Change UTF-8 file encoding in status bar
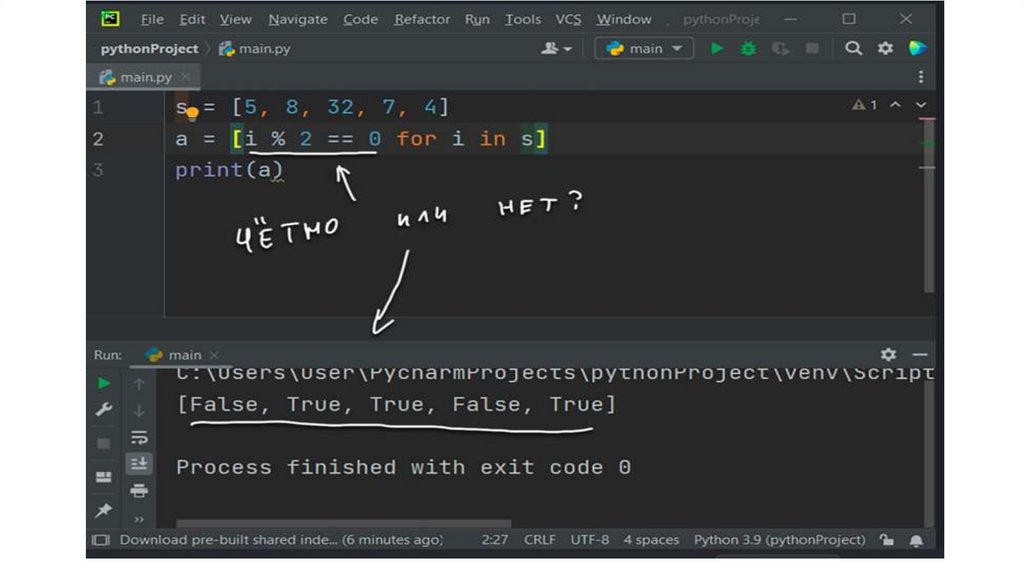 tap(590, 540)
